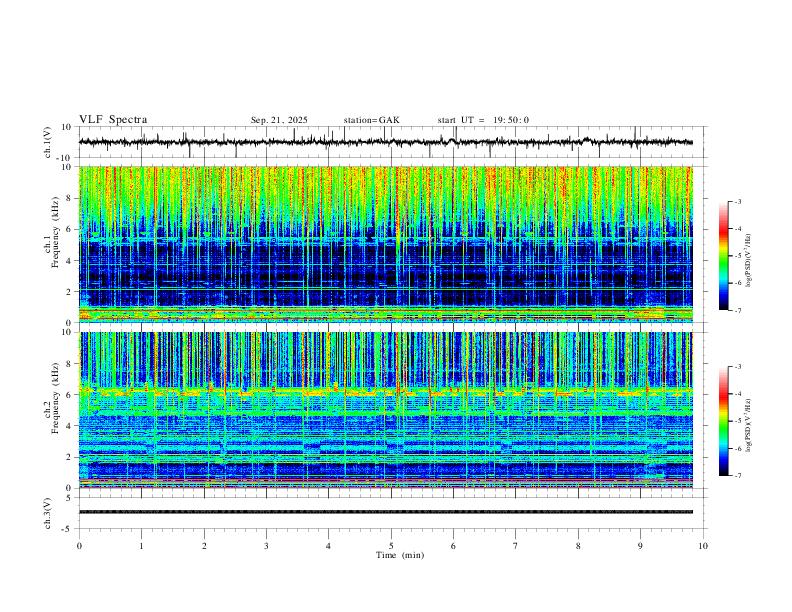Click the ch.1 spectrogram panel
Image resolution: width=792 pixels, height=612 pixels.
pos(385,244)
